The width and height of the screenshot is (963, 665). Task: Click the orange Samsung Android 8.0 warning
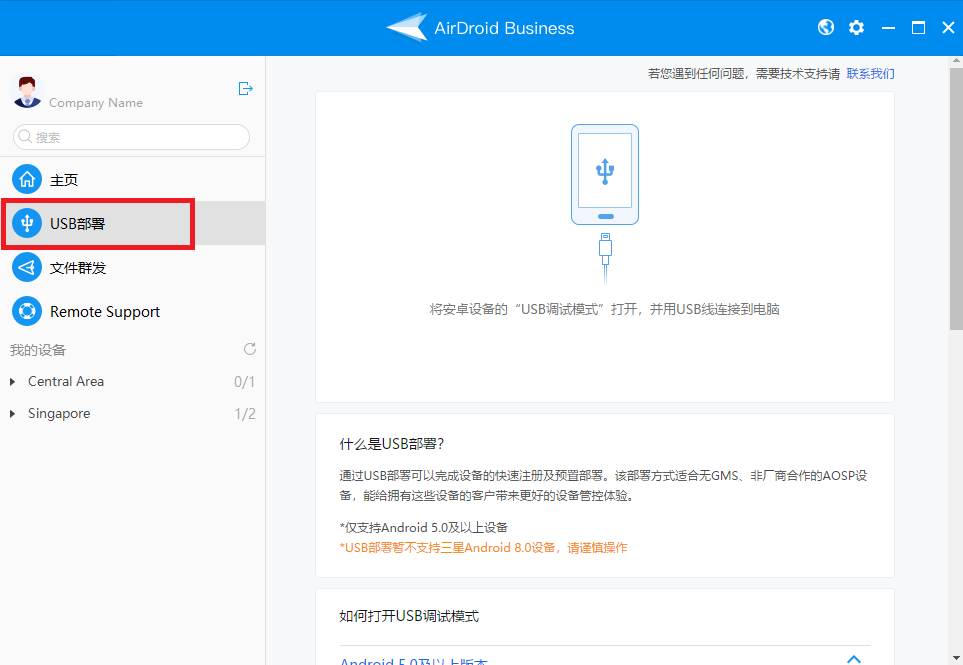click(x=483, y=547)
